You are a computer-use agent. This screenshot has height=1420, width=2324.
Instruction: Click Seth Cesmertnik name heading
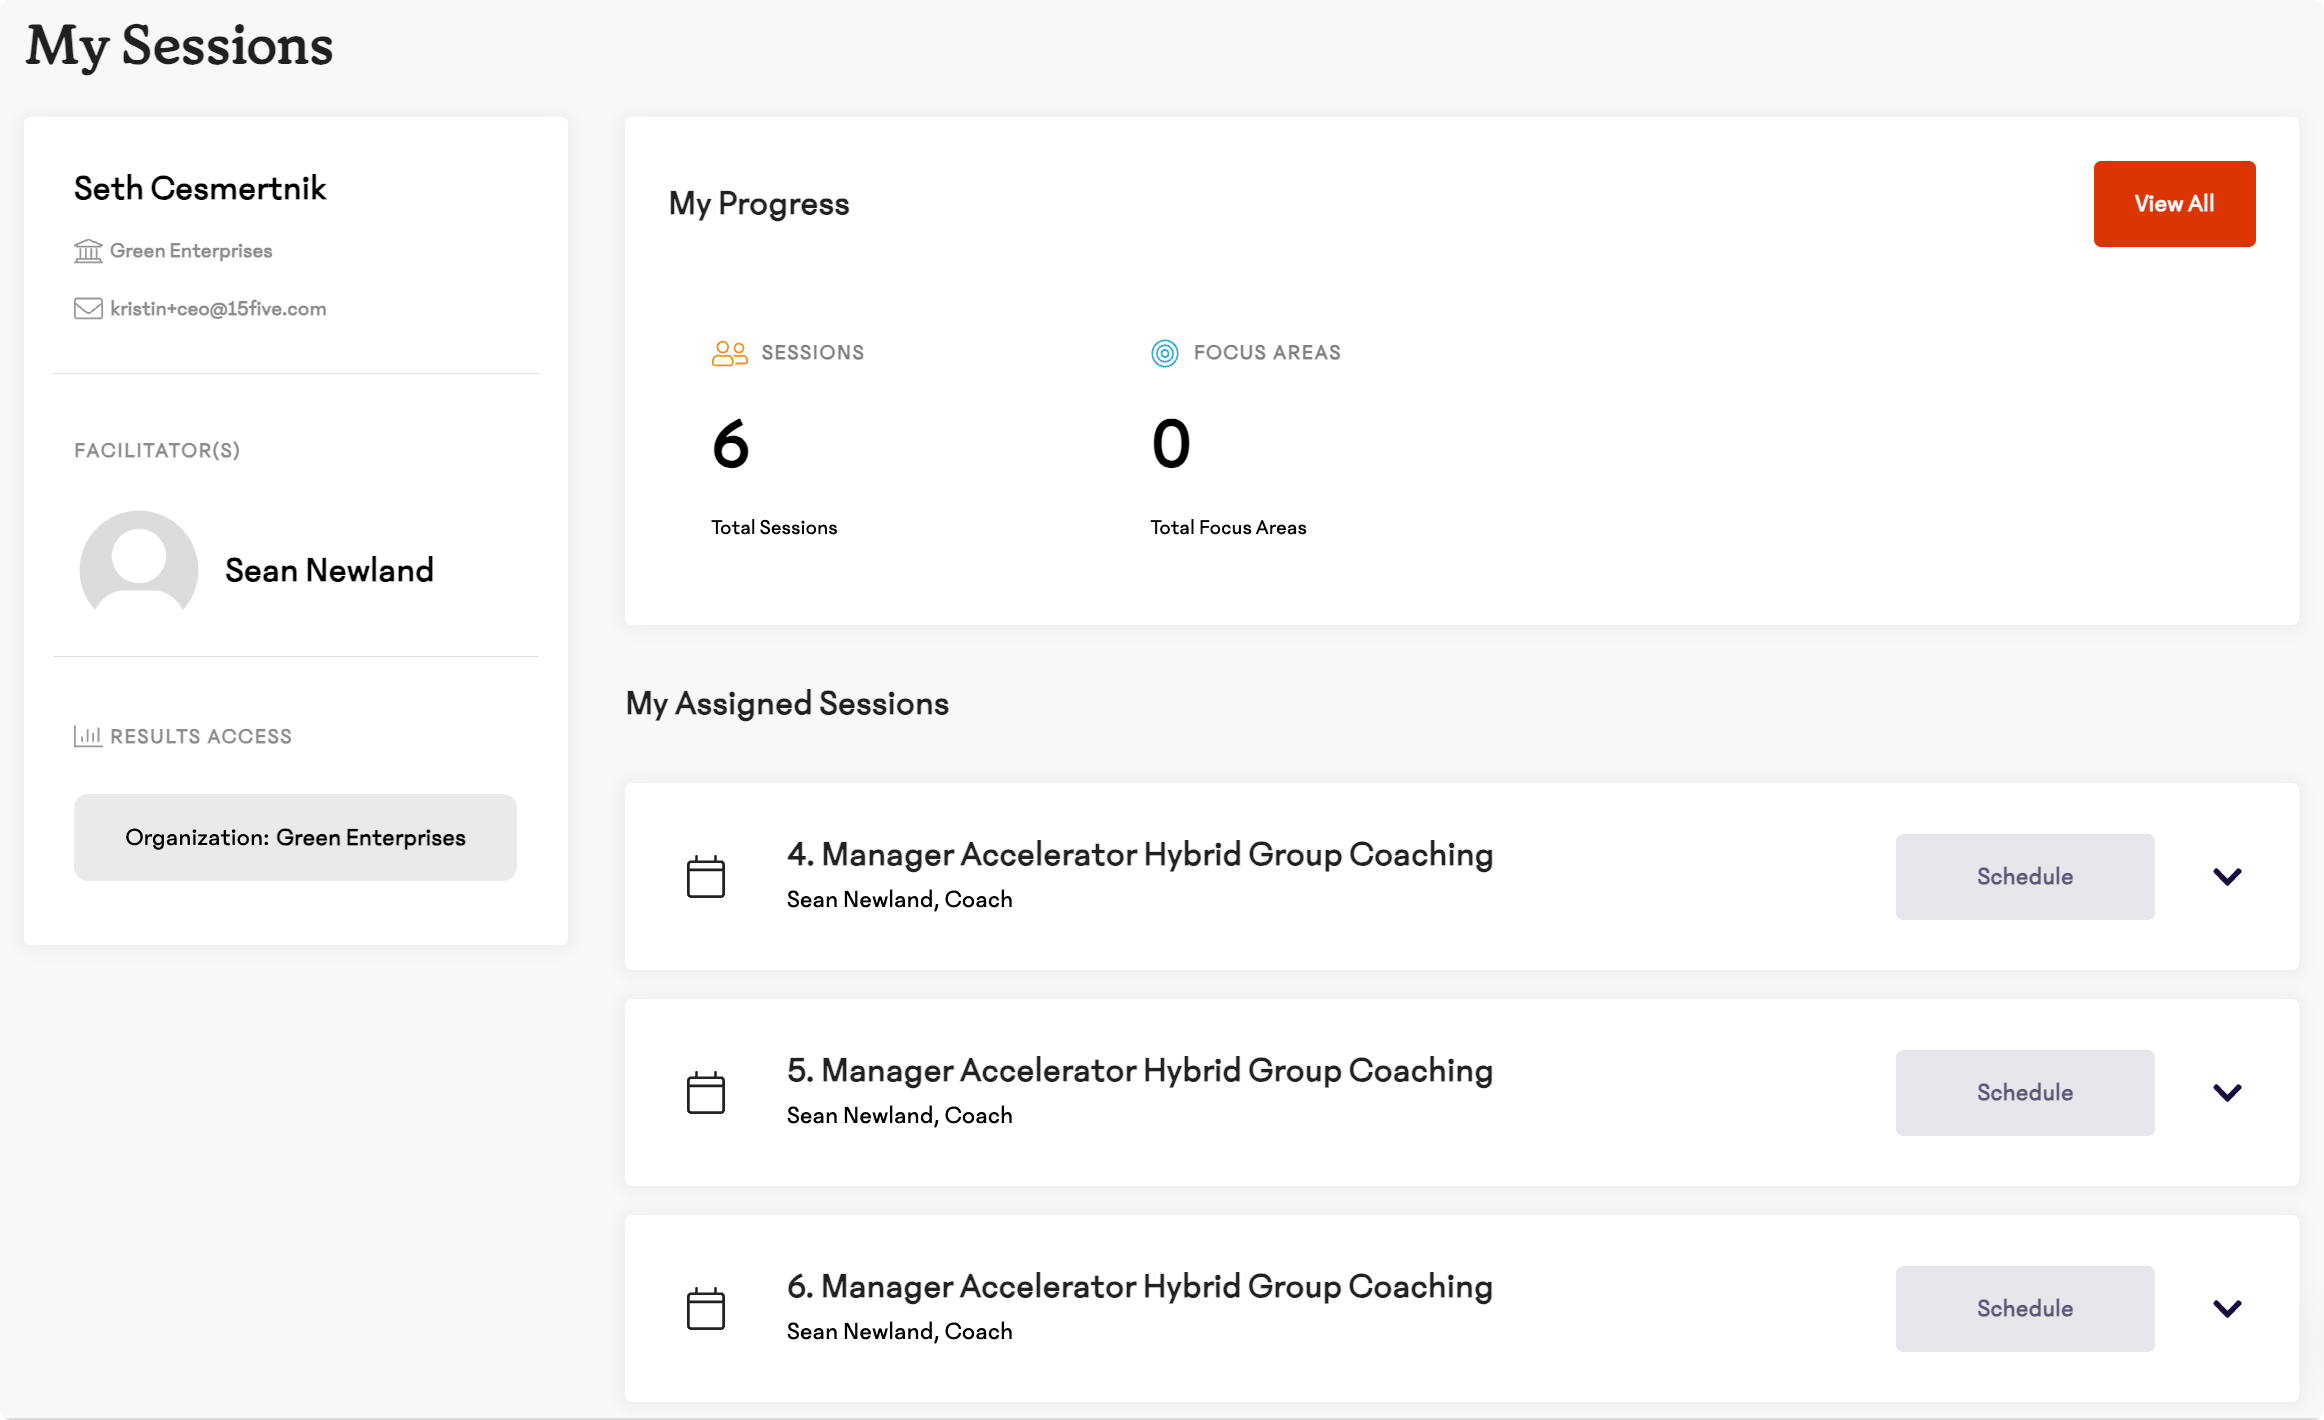200,188
